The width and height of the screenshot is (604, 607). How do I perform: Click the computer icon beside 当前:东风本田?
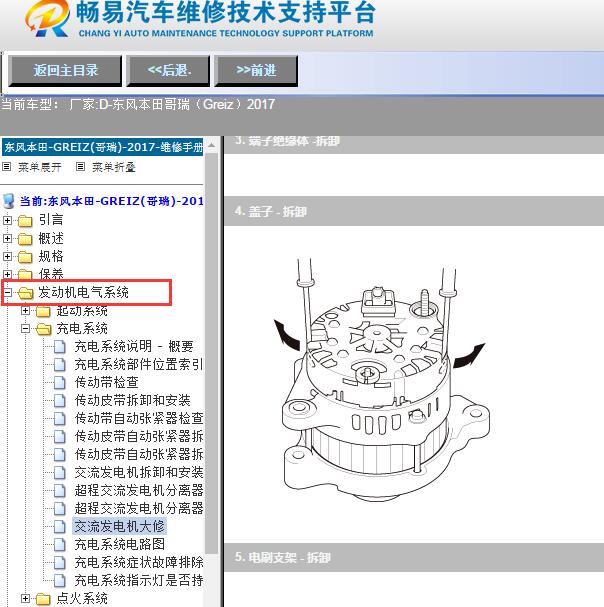pyautogui.click(x=9, y=201)
